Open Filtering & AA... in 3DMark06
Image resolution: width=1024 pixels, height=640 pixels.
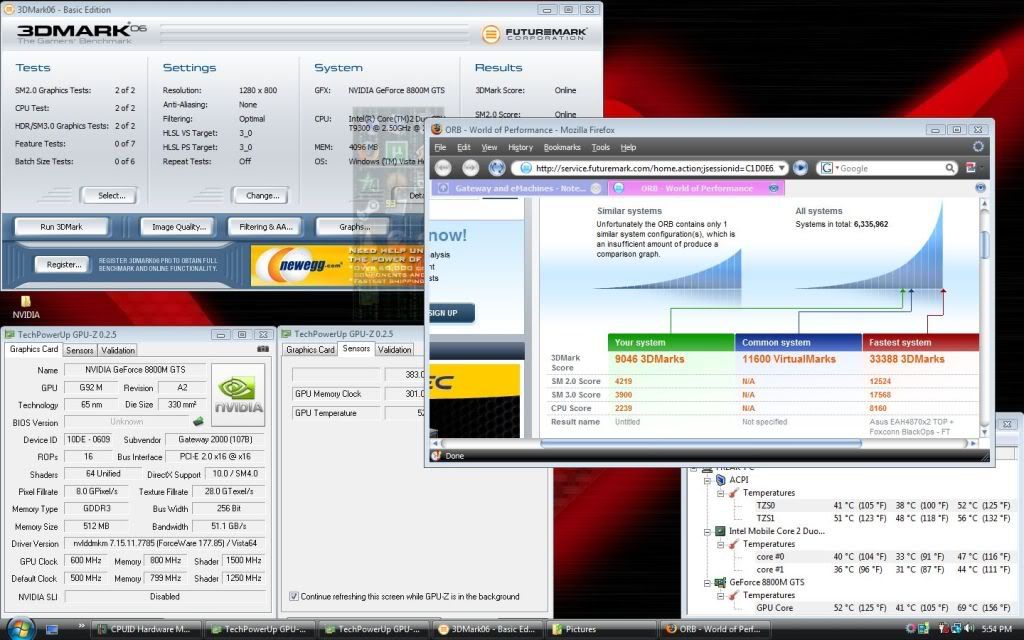[265, 227]
